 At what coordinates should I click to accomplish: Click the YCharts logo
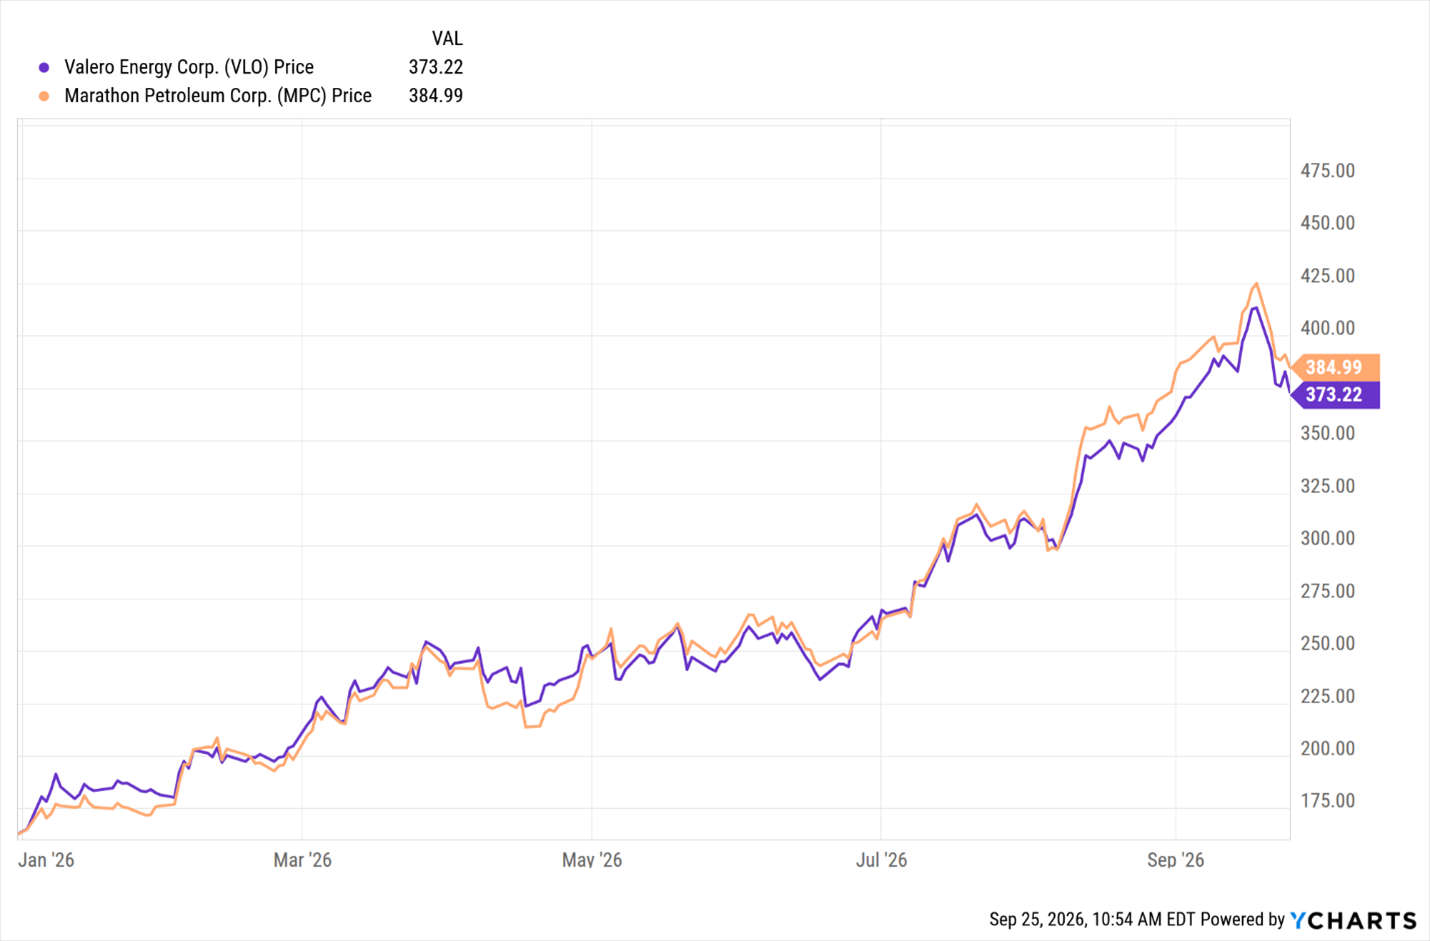[x=1354, y=920]
